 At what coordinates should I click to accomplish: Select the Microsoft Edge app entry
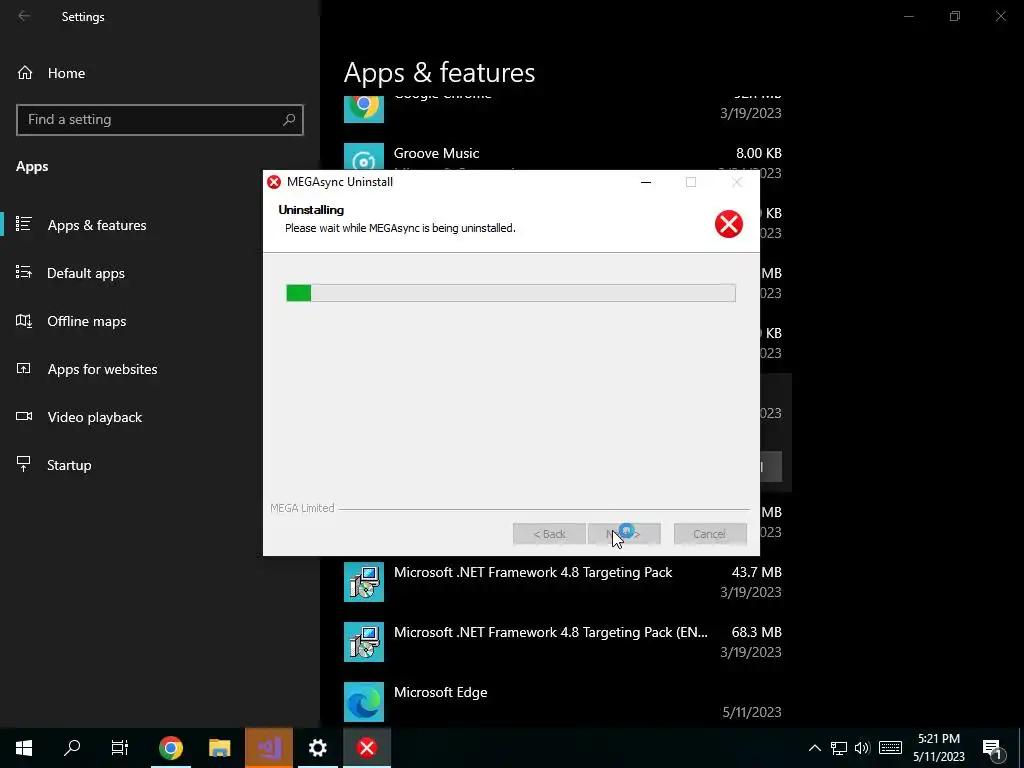click(563, 702)
